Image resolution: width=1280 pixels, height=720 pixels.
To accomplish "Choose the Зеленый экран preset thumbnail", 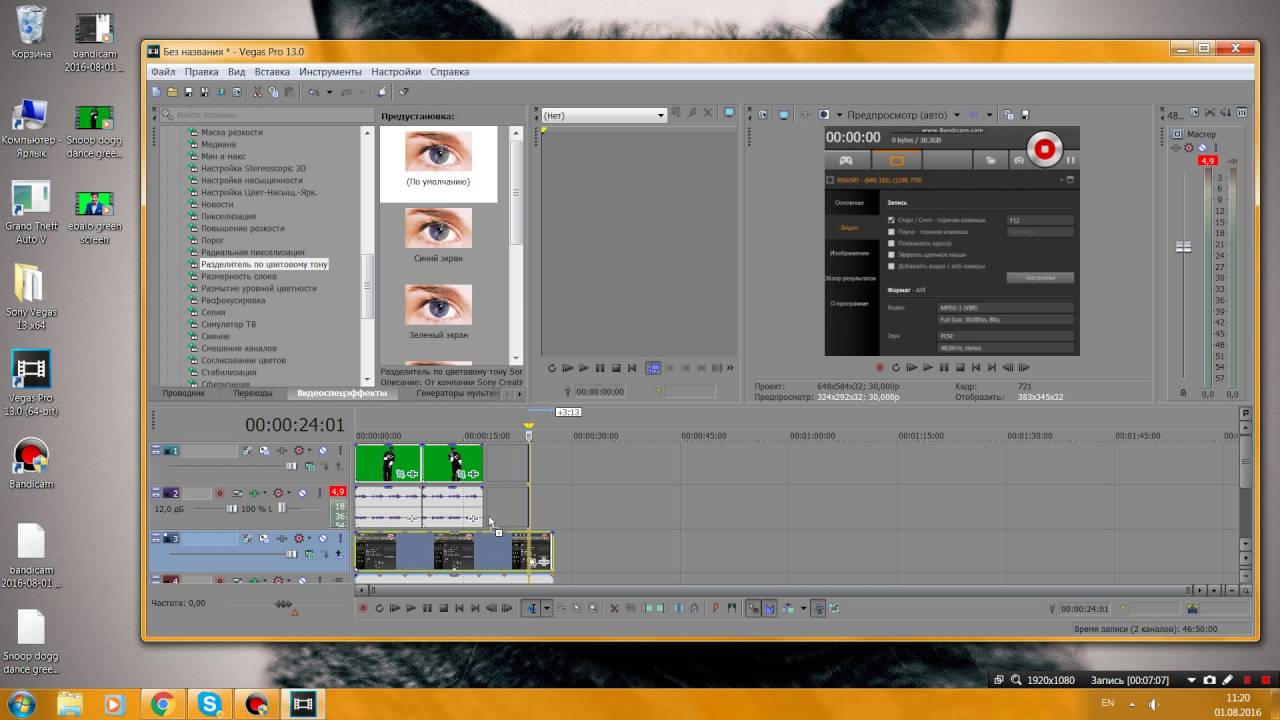I will point(438,305).
